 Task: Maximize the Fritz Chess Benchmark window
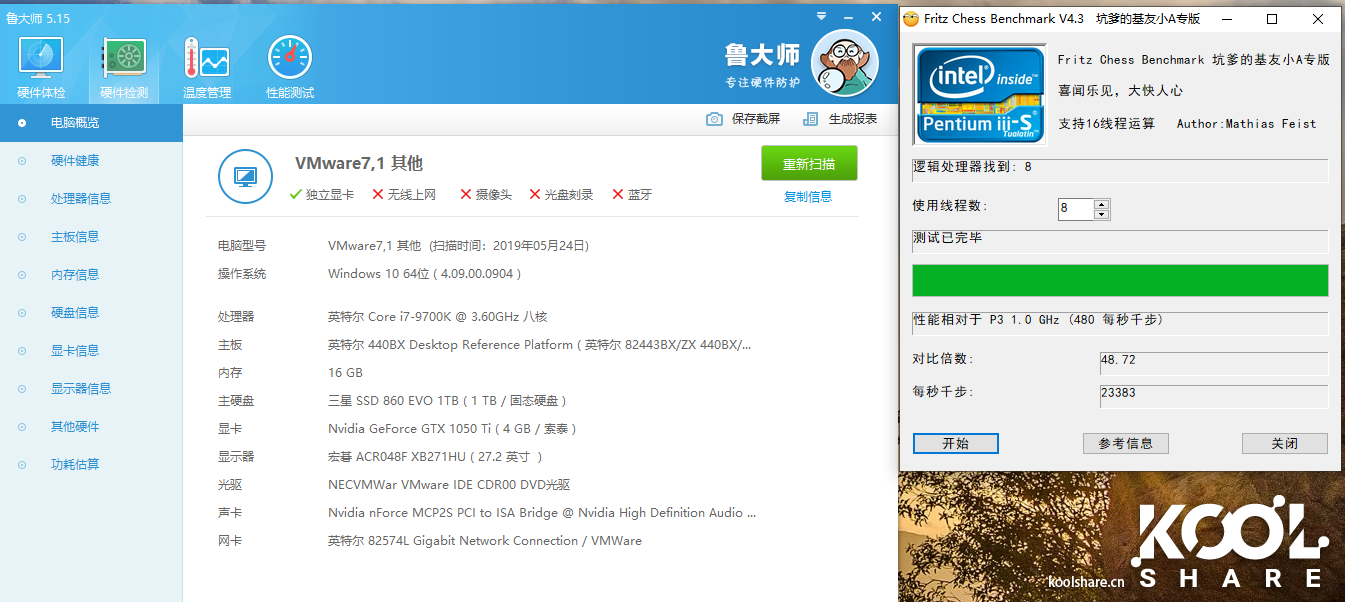1272,19
